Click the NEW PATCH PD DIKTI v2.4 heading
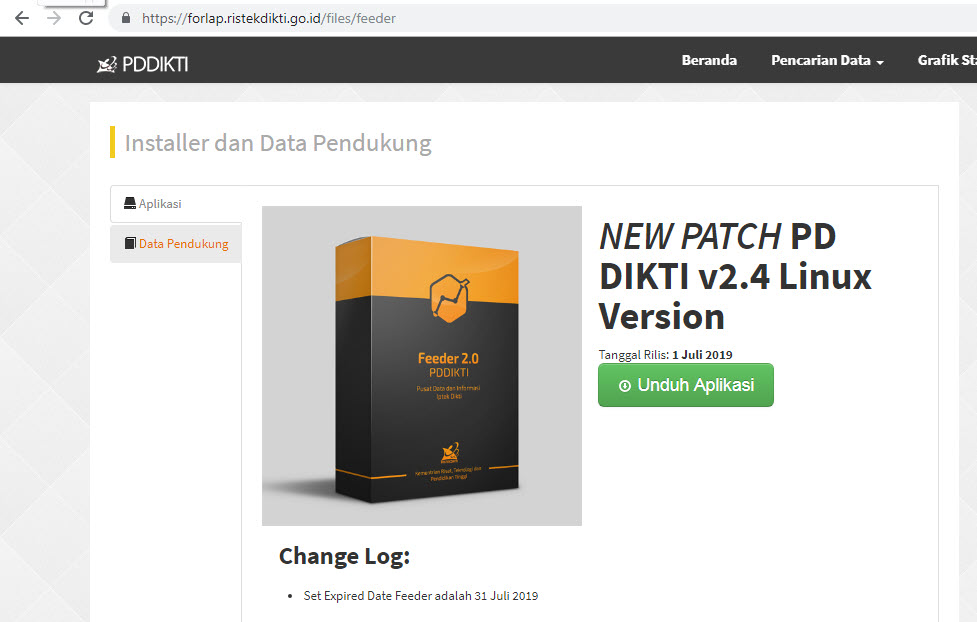 coord(735,276)
